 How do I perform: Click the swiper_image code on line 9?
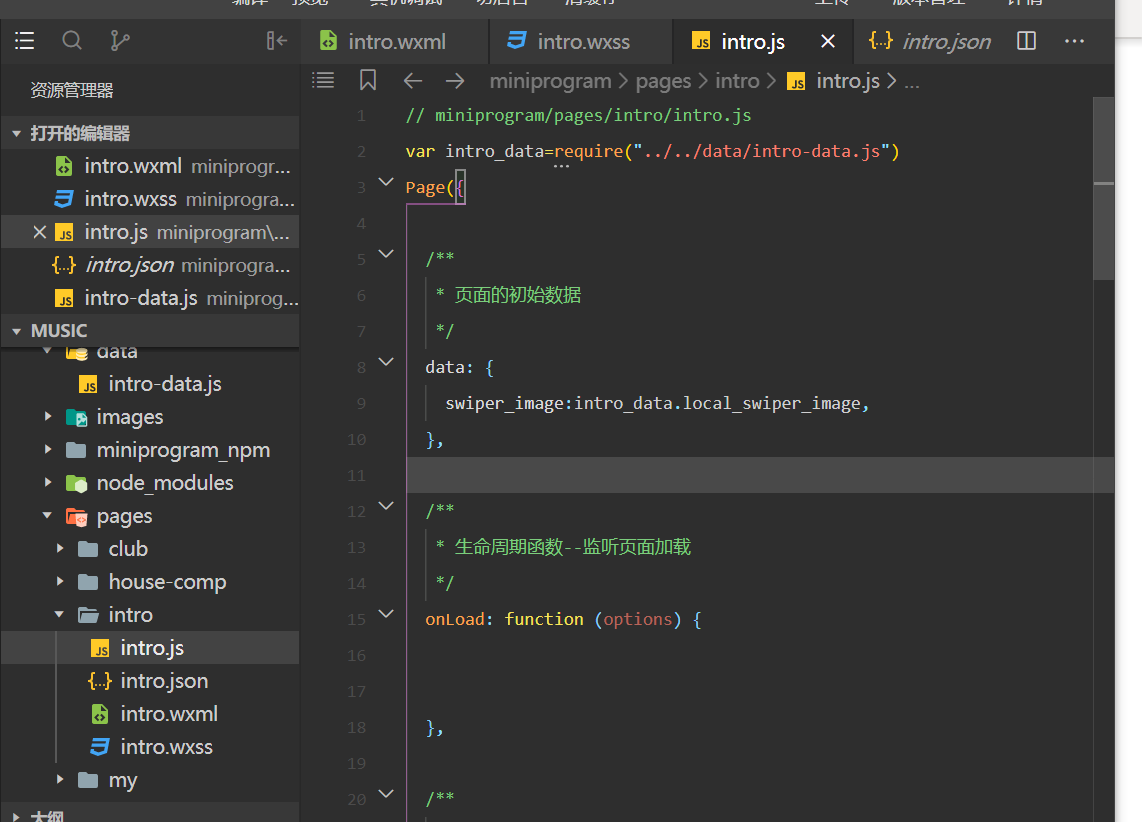pos(656,403)
